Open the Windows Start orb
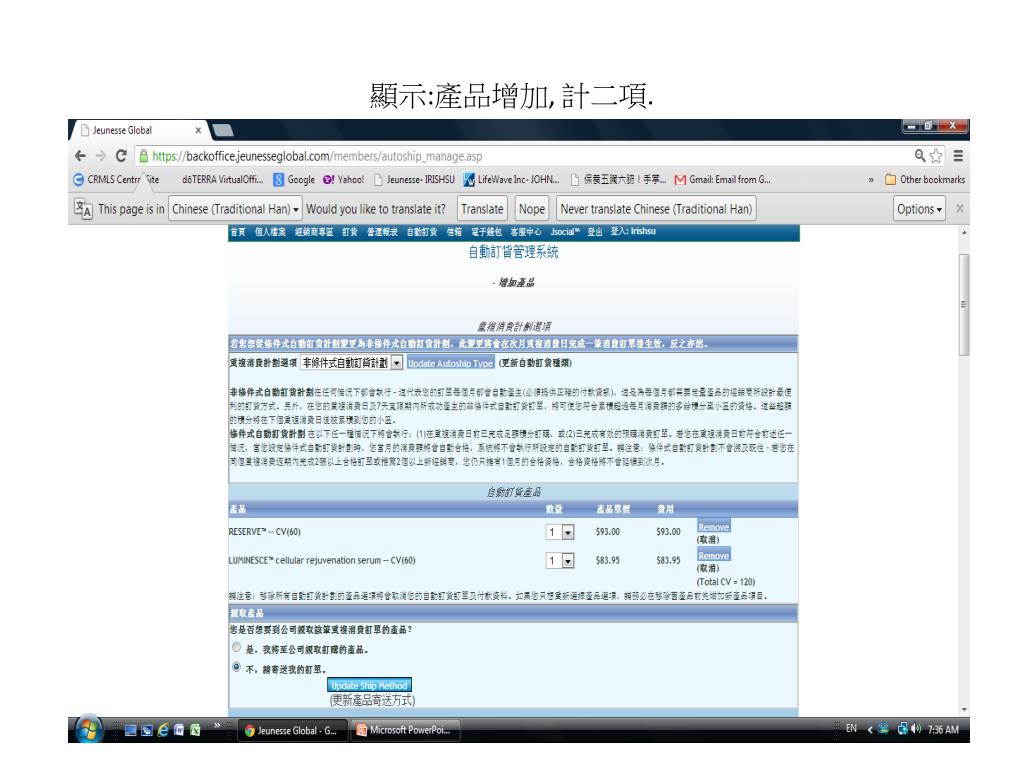The height and width of the screenshot is (768, 1024). 89,729
